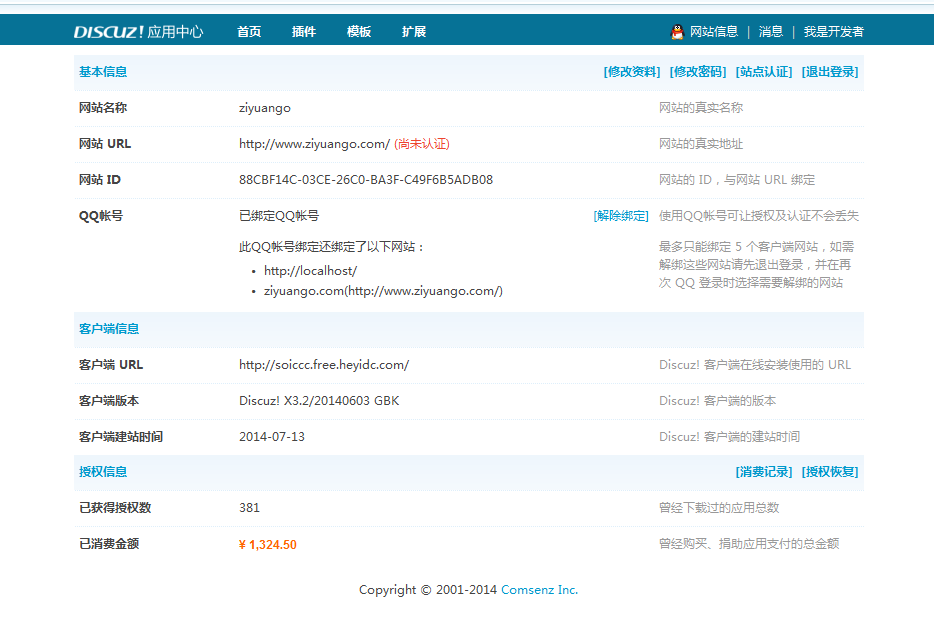Open 消息 in the top bar
The width and height of the screenshot is (934, 621).
[x=770, y=31]
